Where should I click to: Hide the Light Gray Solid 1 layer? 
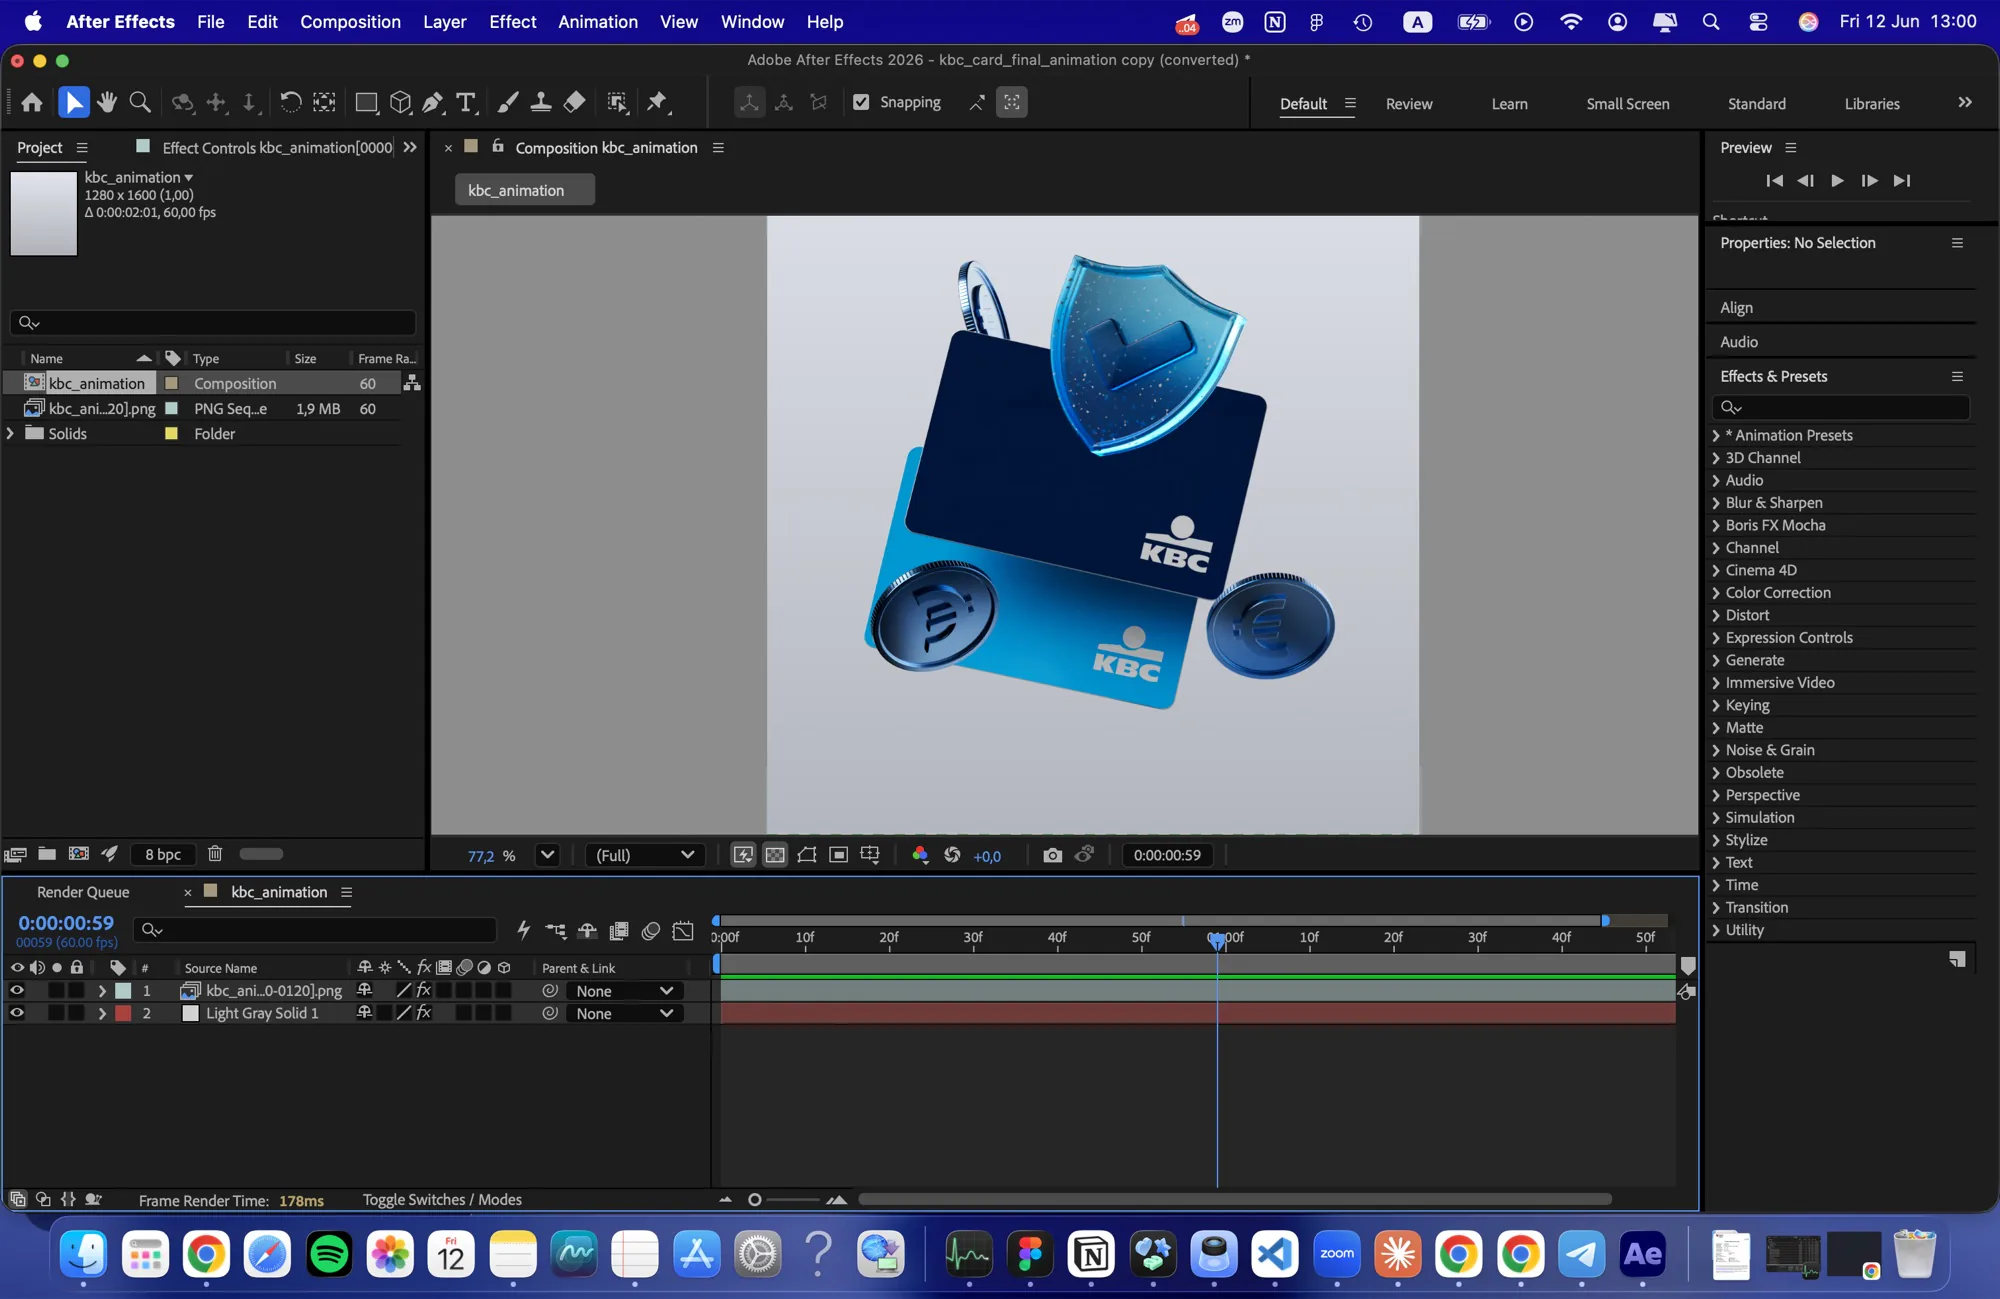click(17, 1013)
